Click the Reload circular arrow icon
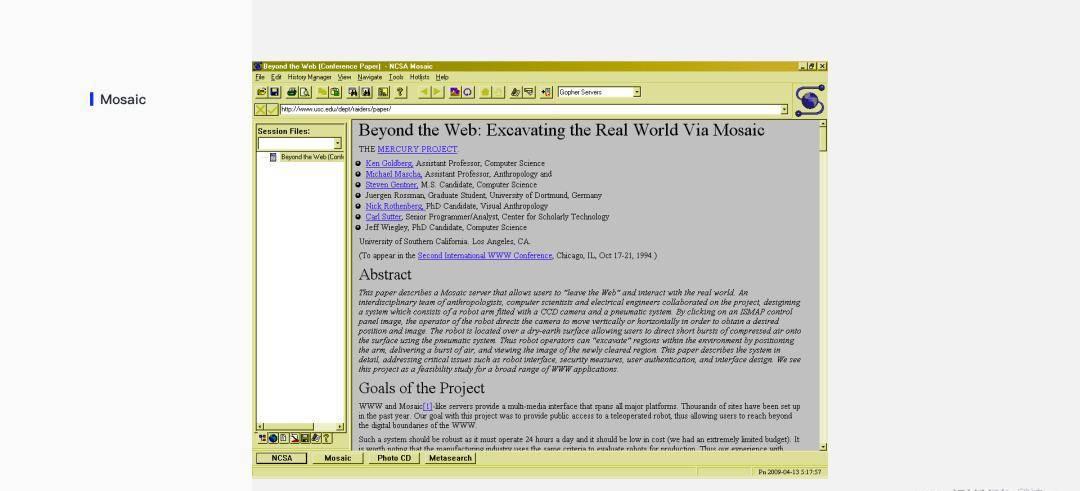The width and height of the screenshot is (1080, 491). [468, 92]
